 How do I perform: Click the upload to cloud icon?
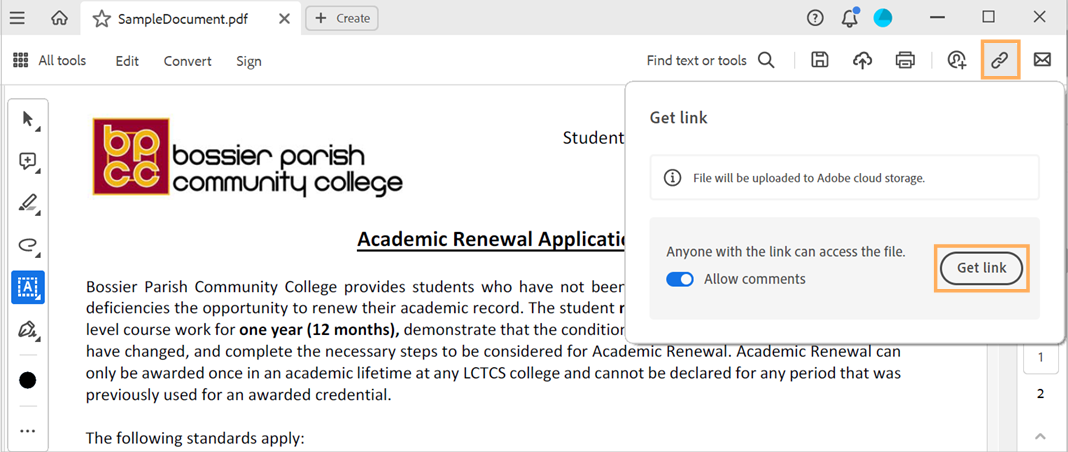tap(862, 61)
